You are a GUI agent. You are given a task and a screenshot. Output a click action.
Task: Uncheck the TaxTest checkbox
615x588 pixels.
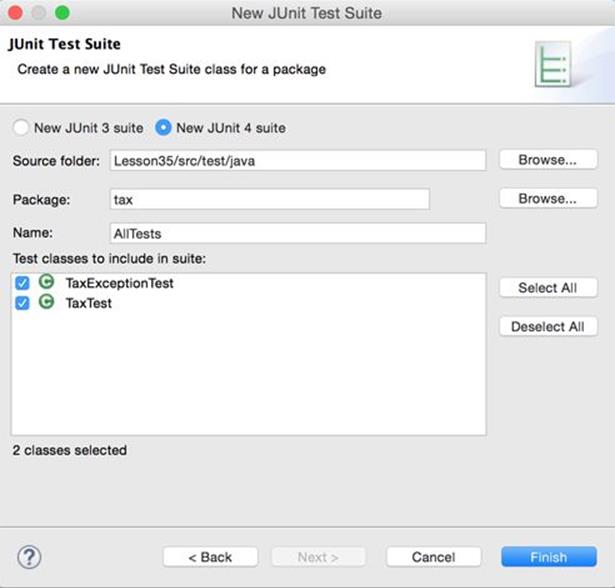point(22,303)
